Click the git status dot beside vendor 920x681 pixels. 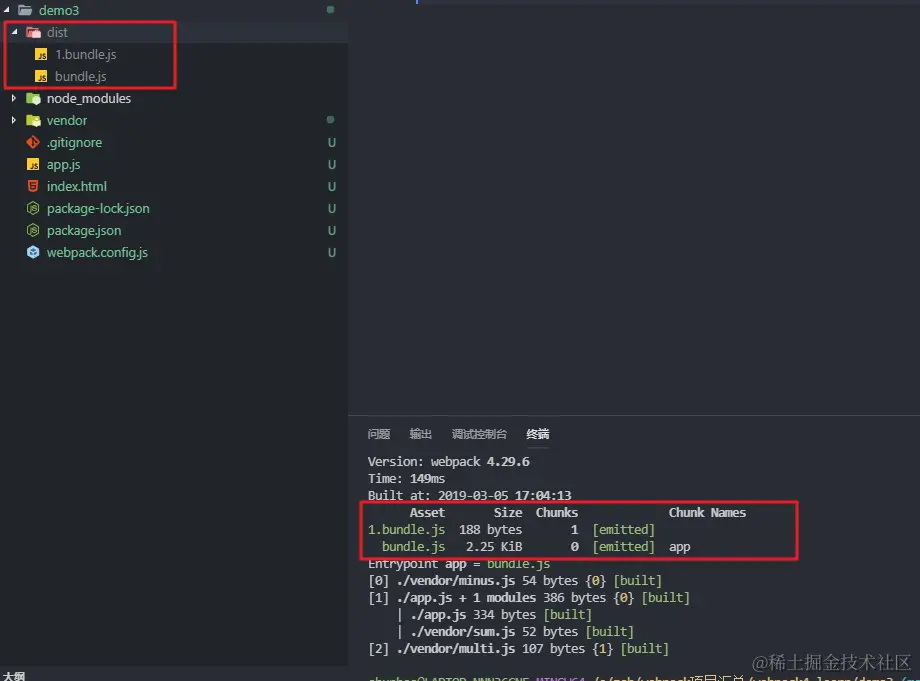coord(330,120)
